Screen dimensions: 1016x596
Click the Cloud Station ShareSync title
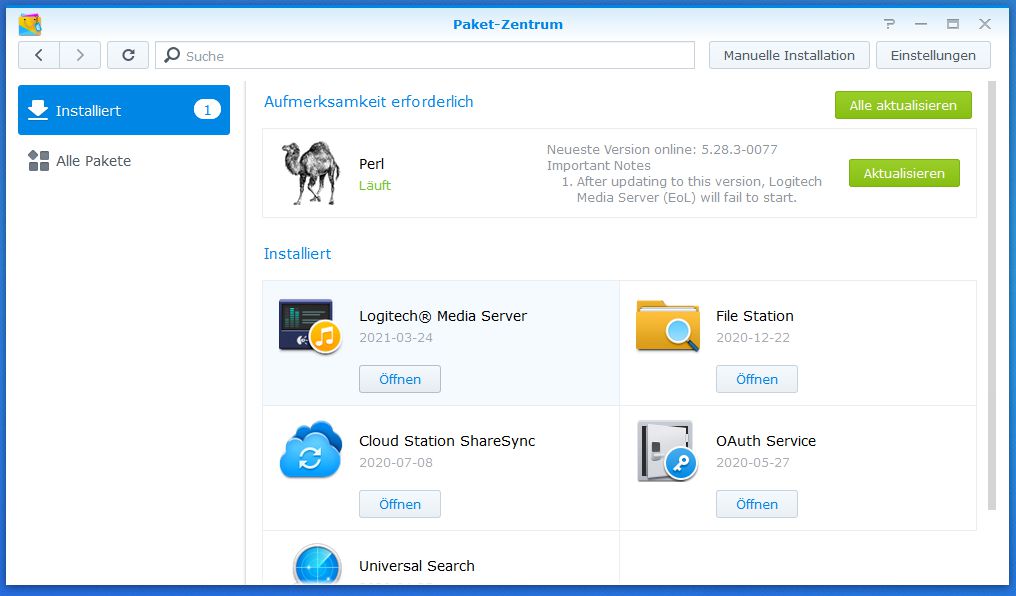(447, 441)
